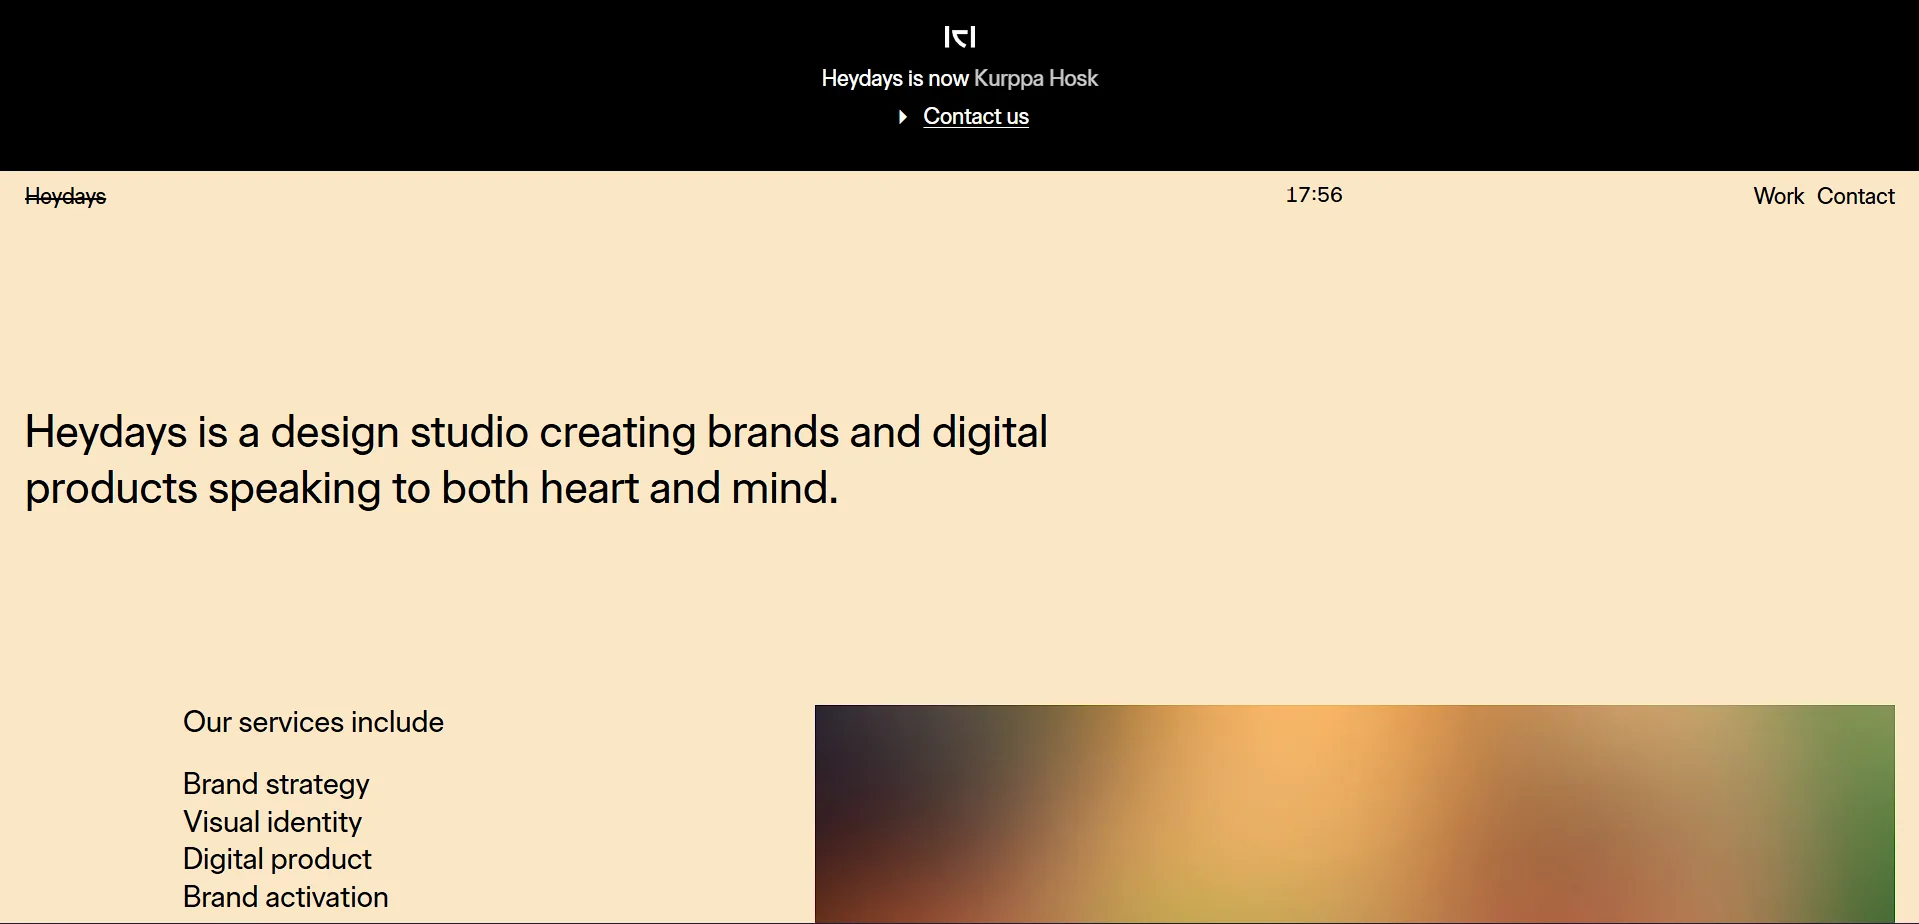Click the Our services include heading
This screenshot has width=1919, height=924.
coord(313,721)
